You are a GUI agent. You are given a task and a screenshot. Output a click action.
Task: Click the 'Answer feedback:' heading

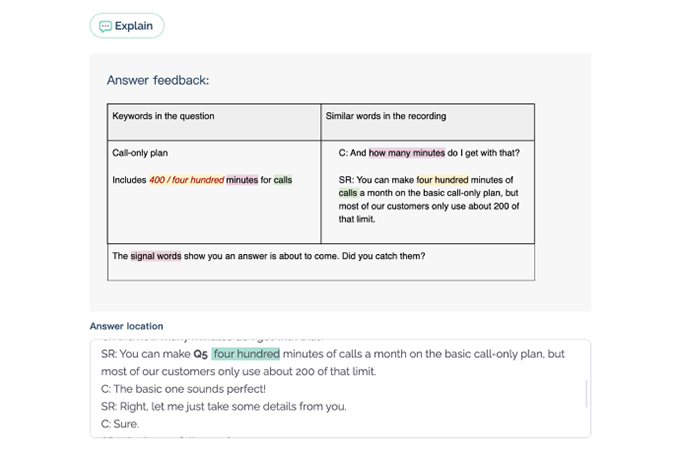pyautogui.click(x=157, y=81)
